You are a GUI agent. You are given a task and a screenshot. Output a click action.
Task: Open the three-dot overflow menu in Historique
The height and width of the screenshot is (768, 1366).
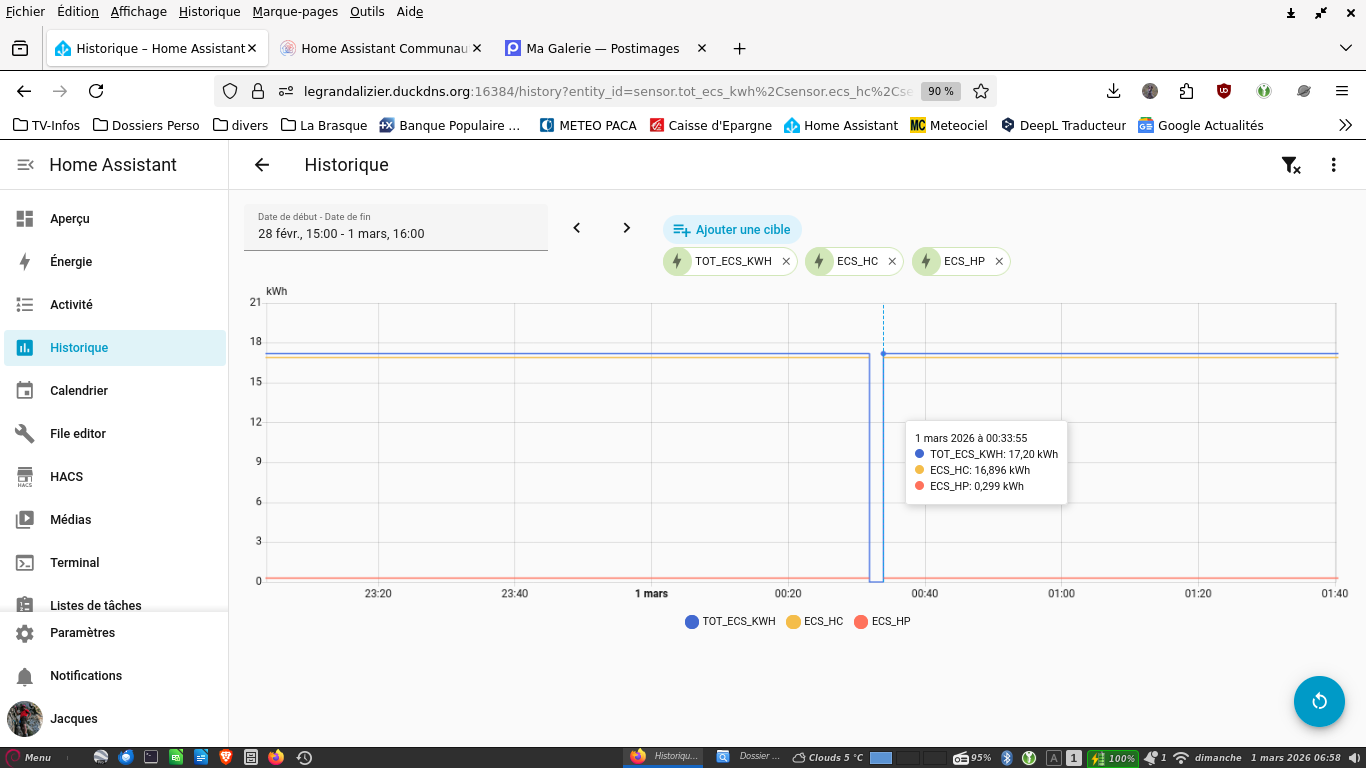1333,165
